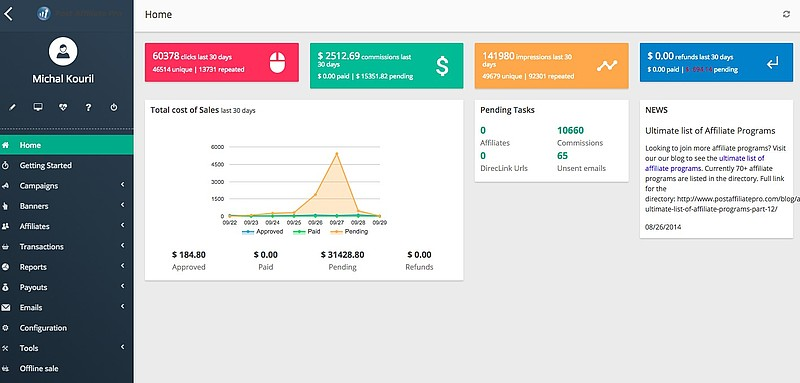Expand the Reports submenu chevron
The height and width of the screenshot is (383, 800).
[x=122, y=266]
